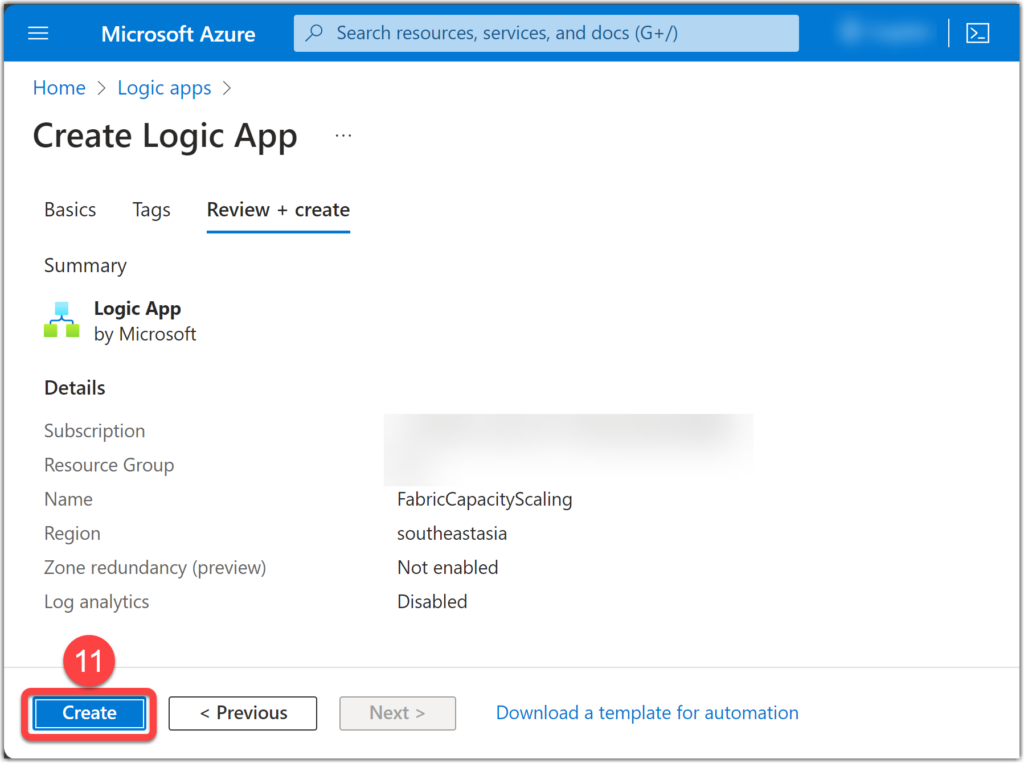Click the < Previous button

243,713
